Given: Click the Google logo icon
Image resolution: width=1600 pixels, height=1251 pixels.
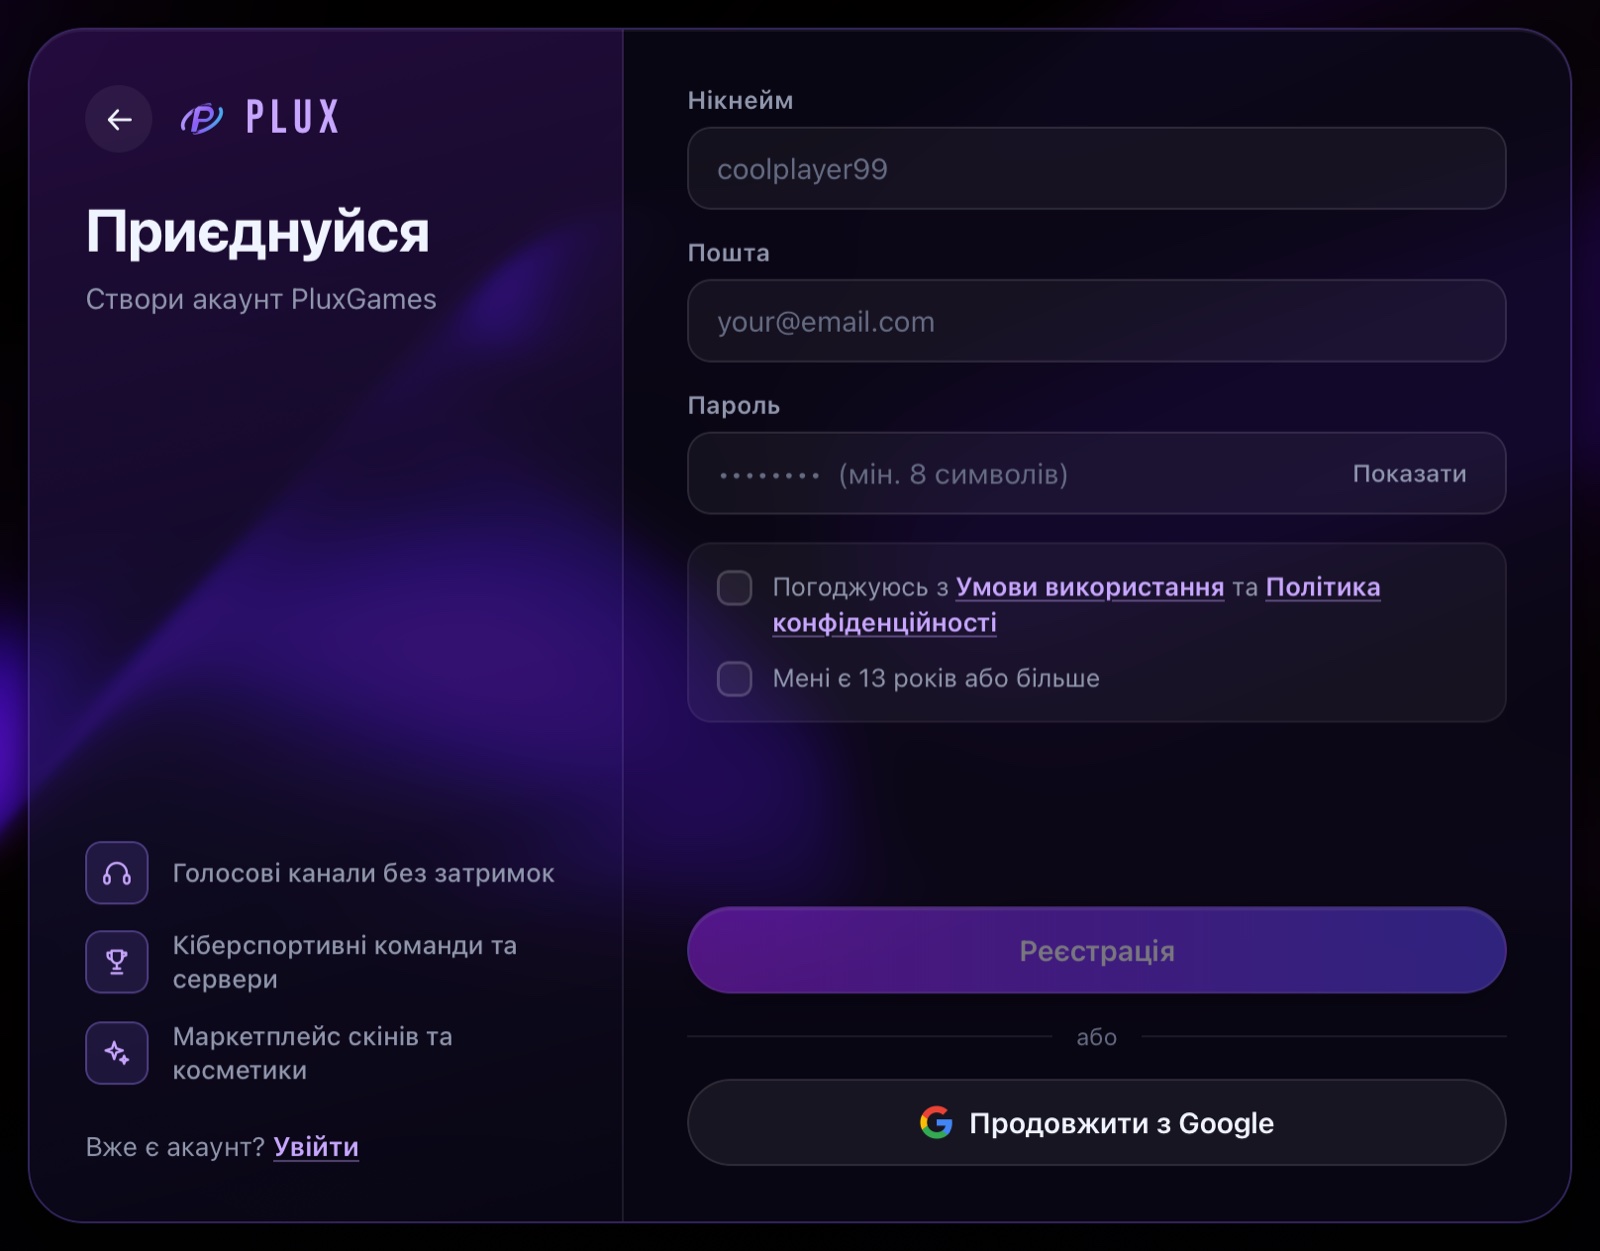Looking at the screenshot, I should (x=936, y=1123).
